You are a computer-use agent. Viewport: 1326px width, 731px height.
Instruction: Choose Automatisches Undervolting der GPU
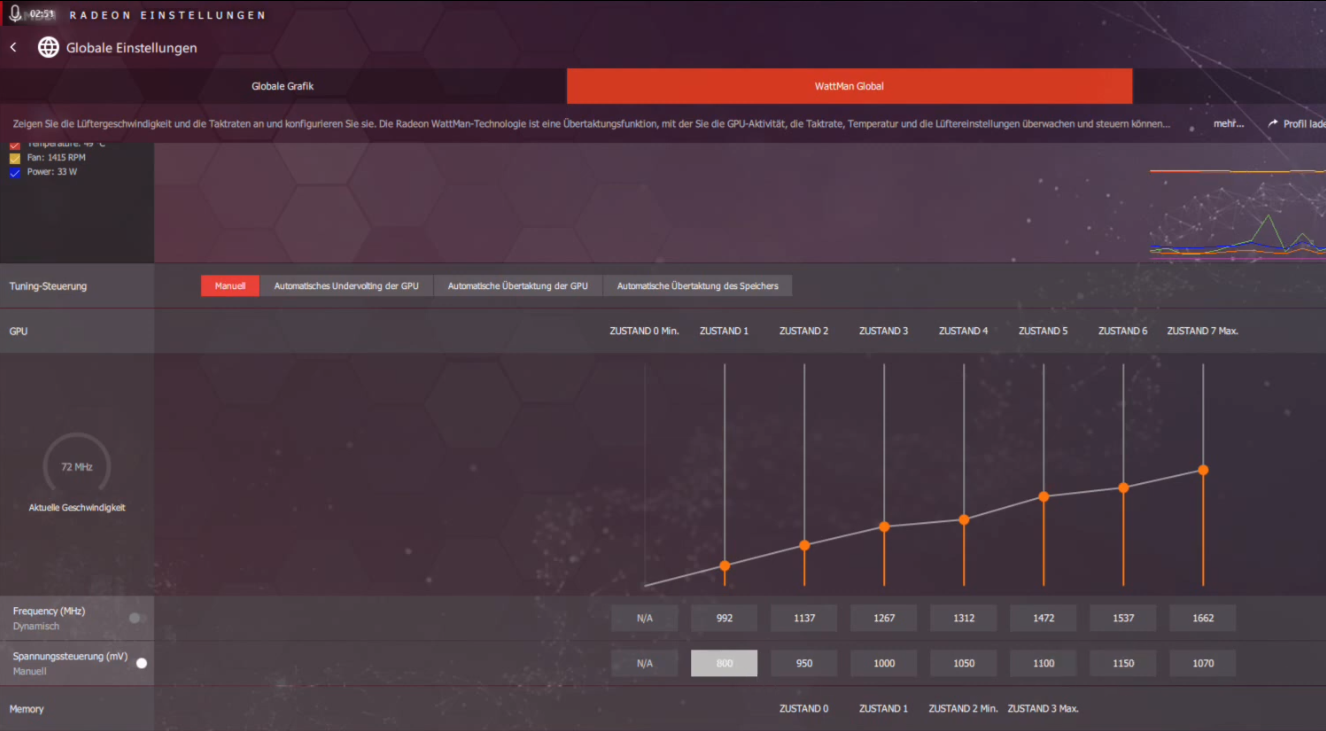pyautogui.click(x=346, y=286)
